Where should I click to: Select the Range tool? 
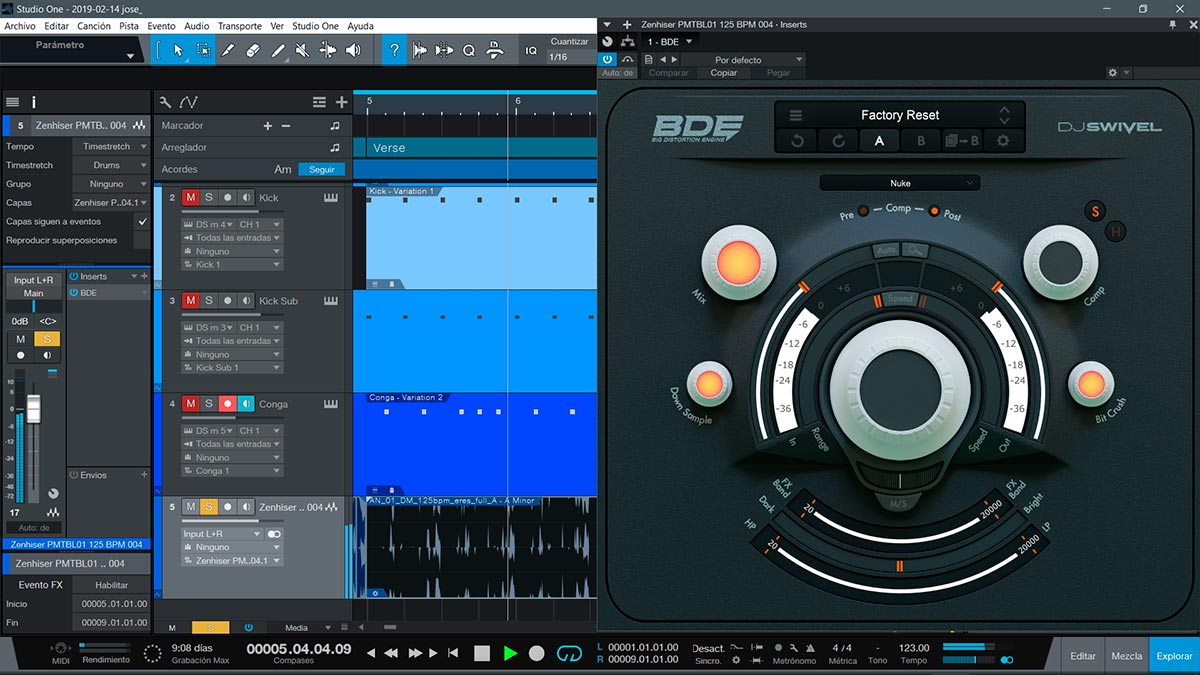(x=203, y=50)
